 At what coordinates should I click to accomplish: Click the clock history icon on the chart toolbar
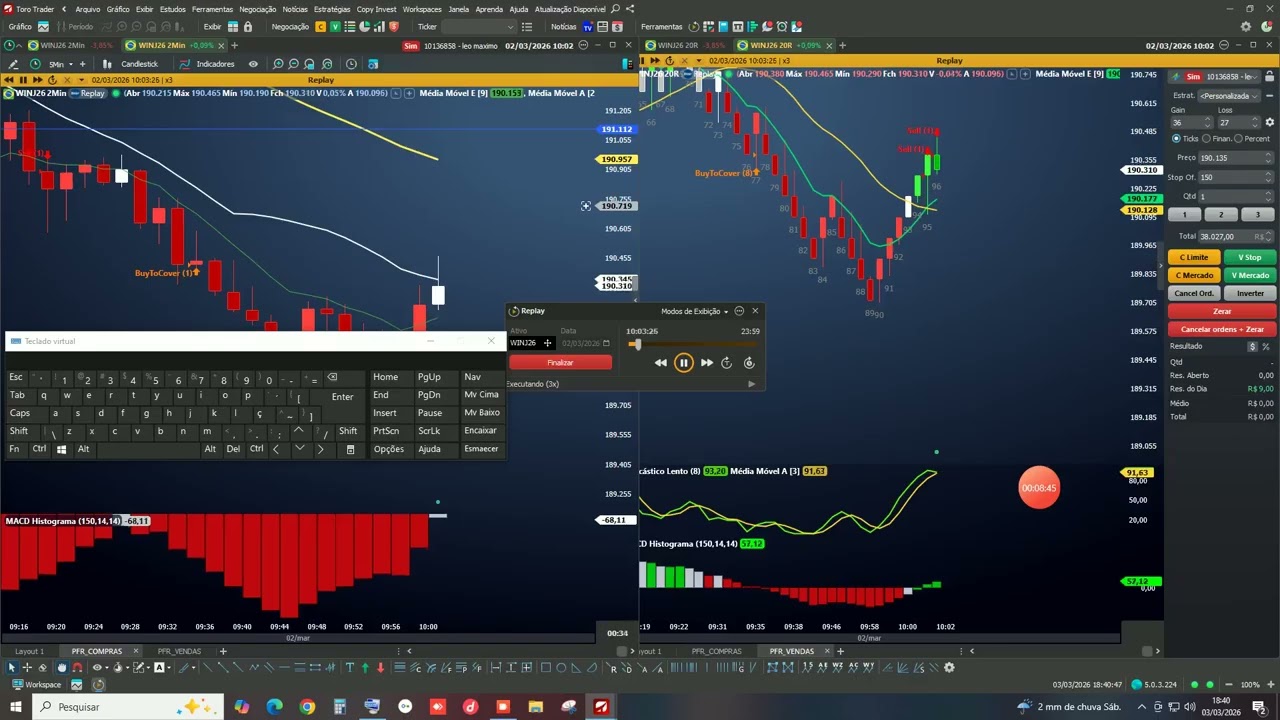(x=351, y=64)
